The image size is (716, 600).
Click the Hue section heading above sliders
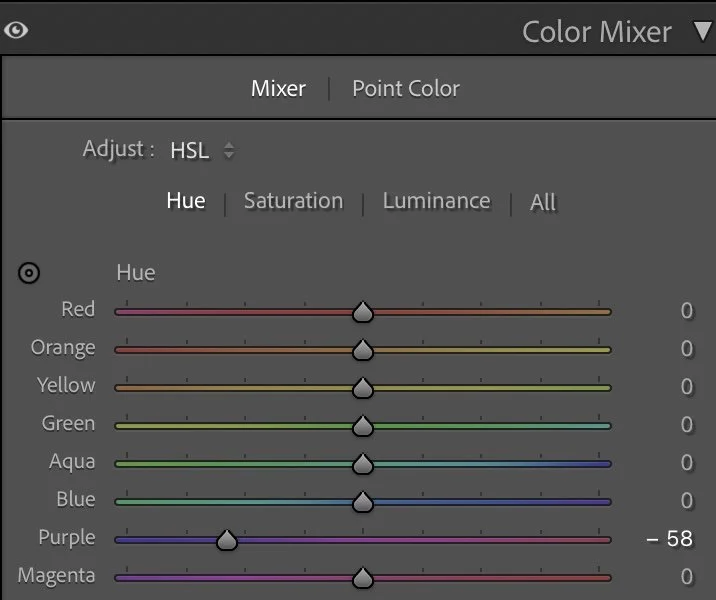136,273
